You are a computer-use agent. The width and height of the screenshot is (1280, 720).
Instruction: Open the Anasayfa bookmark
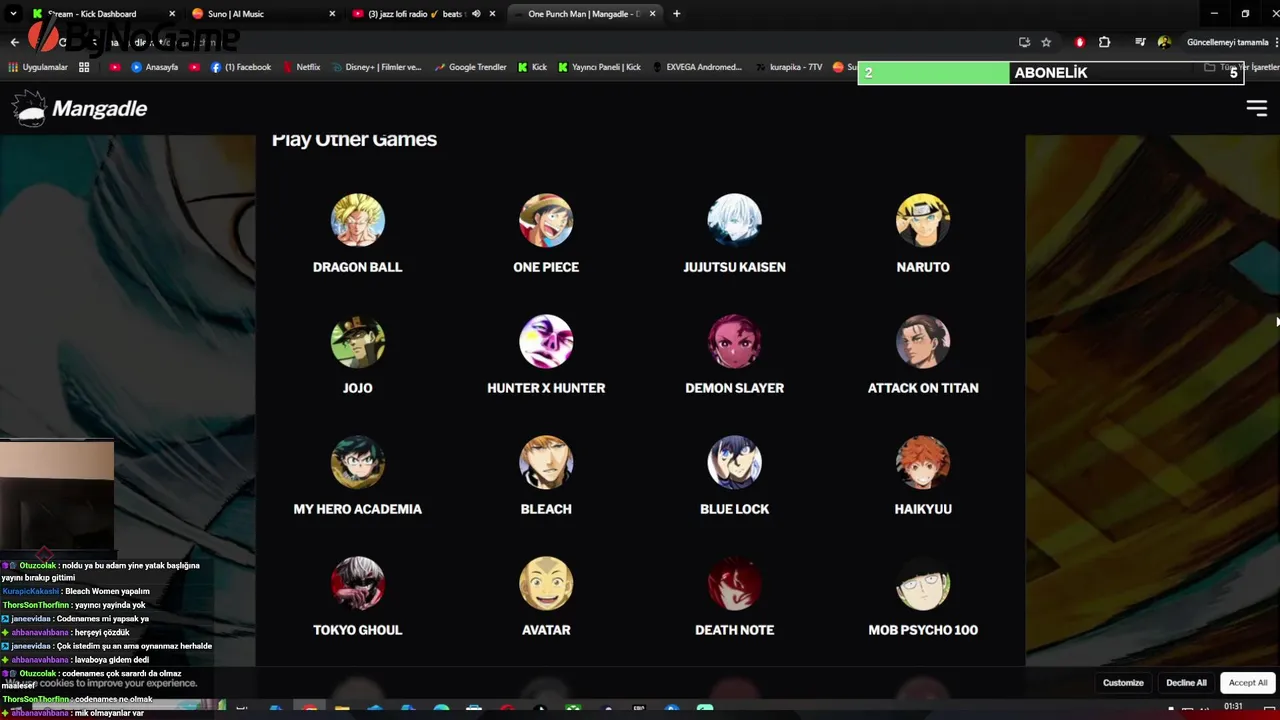(155, 67)
